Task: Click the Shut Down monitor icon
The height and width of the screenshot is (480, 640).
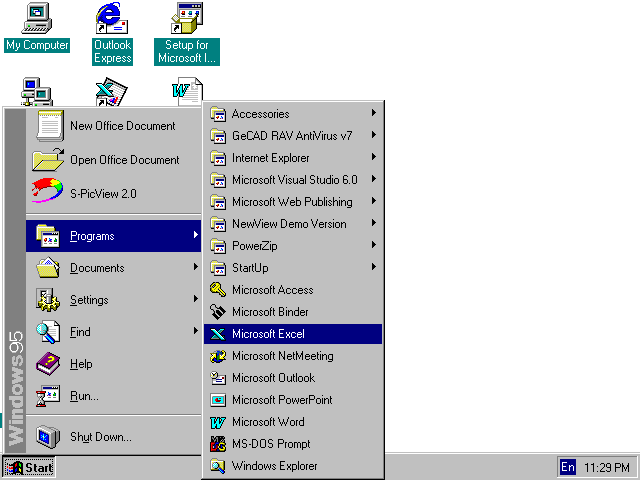Action: coord(48,437)
